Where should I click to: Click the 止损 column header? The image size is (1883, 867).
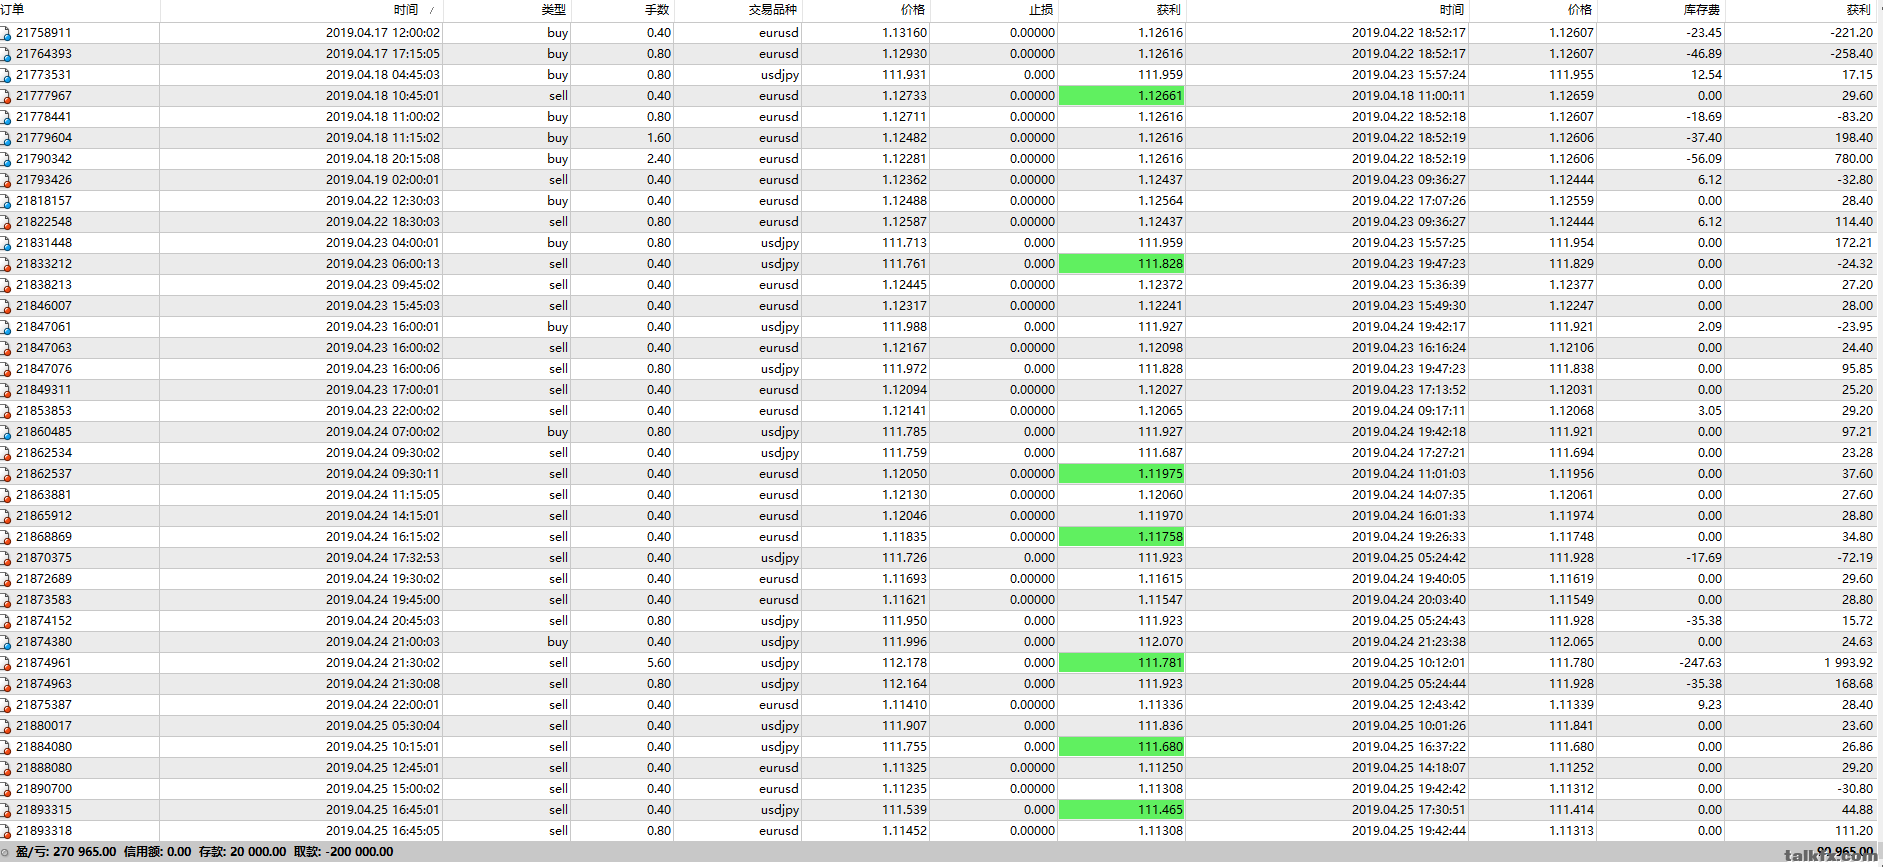[994, 10]
